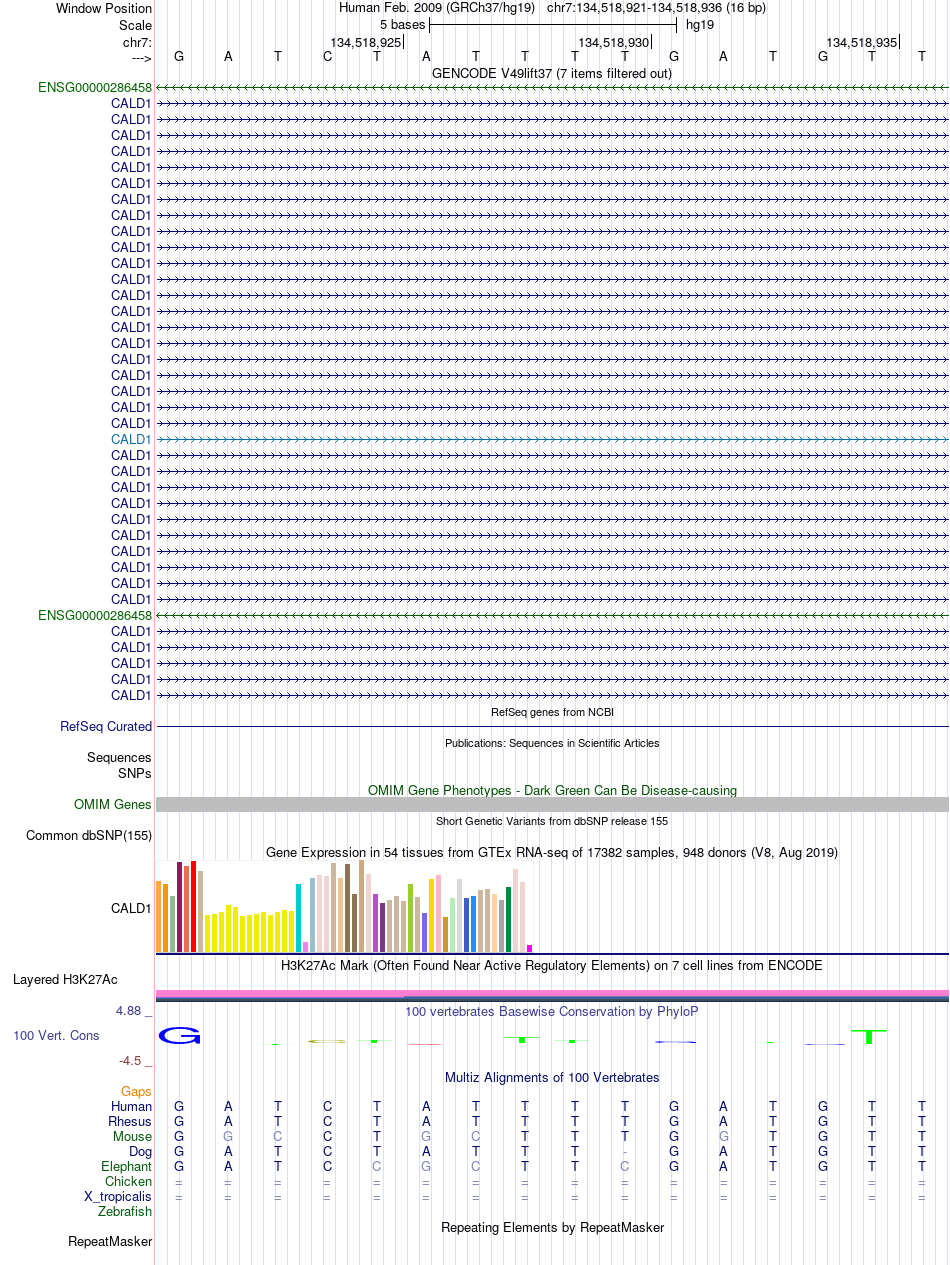This screenshot has height=1265, width=950.
Task: Click the SNPs track label
Action: pos(135,773)
